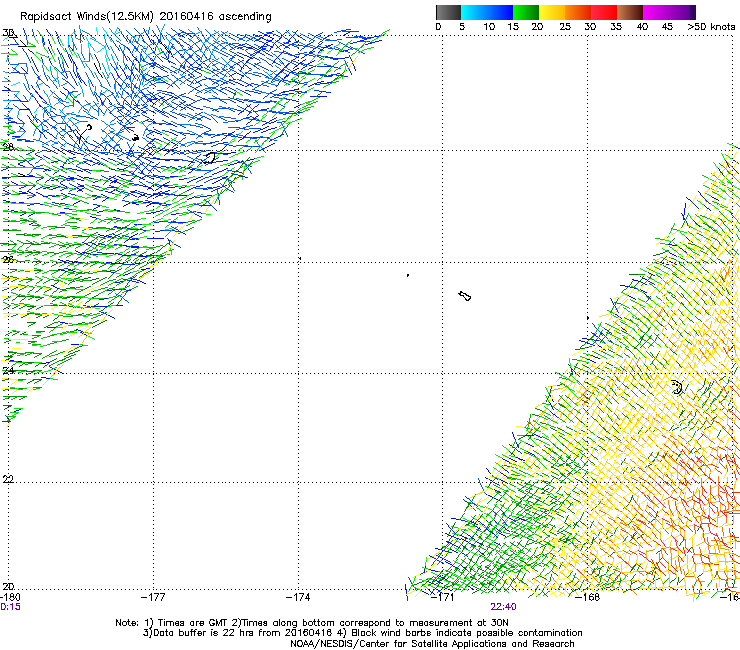Select the blue 10-15 knots legend color
Image resolution: width=740 pixels, height=650 pixels.
pyautogui.click(x=500, y=12)
